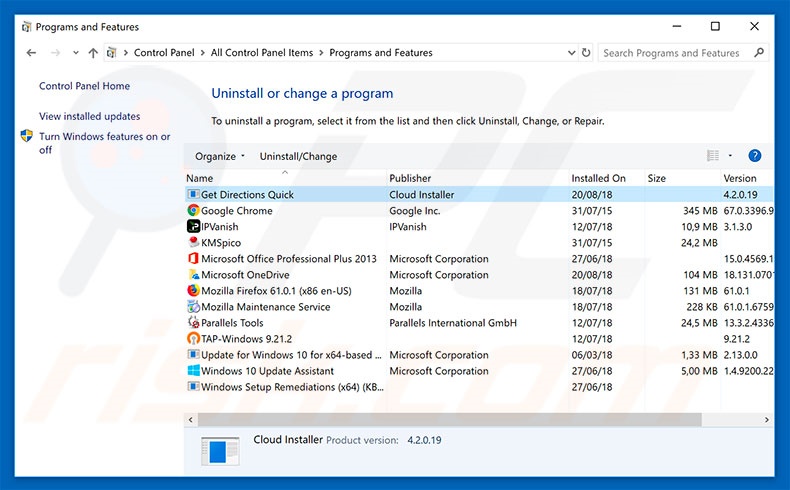Click Parallels International GmbH publisher cell

(x=453, y=323)
